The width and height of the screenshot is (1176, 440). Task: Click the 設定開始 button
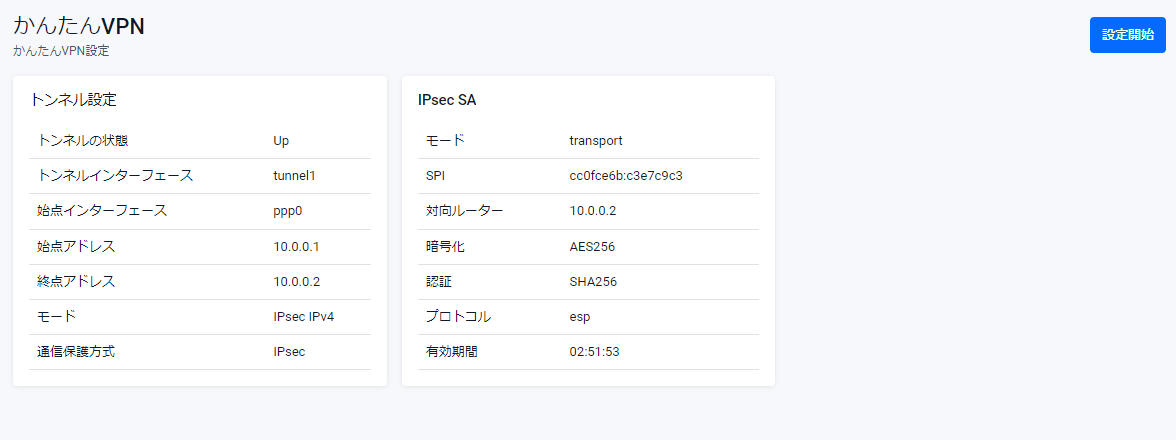[x=1127, y=35]
